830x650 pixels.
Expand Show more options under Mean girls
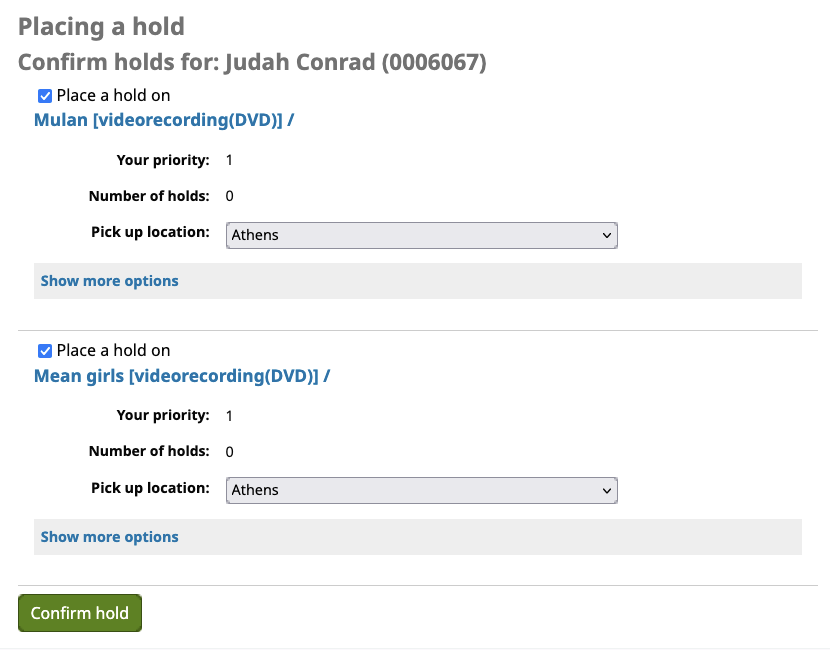click(x=109, y=537)
